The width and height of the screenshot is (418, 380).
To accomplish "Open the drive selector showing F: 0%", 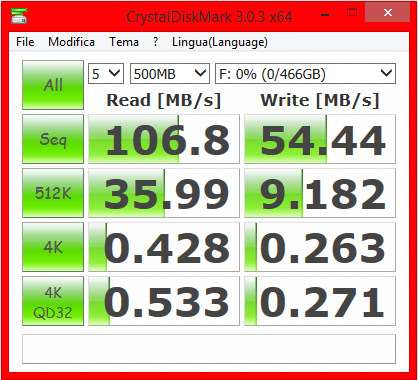I will click(x=306, y=73).
